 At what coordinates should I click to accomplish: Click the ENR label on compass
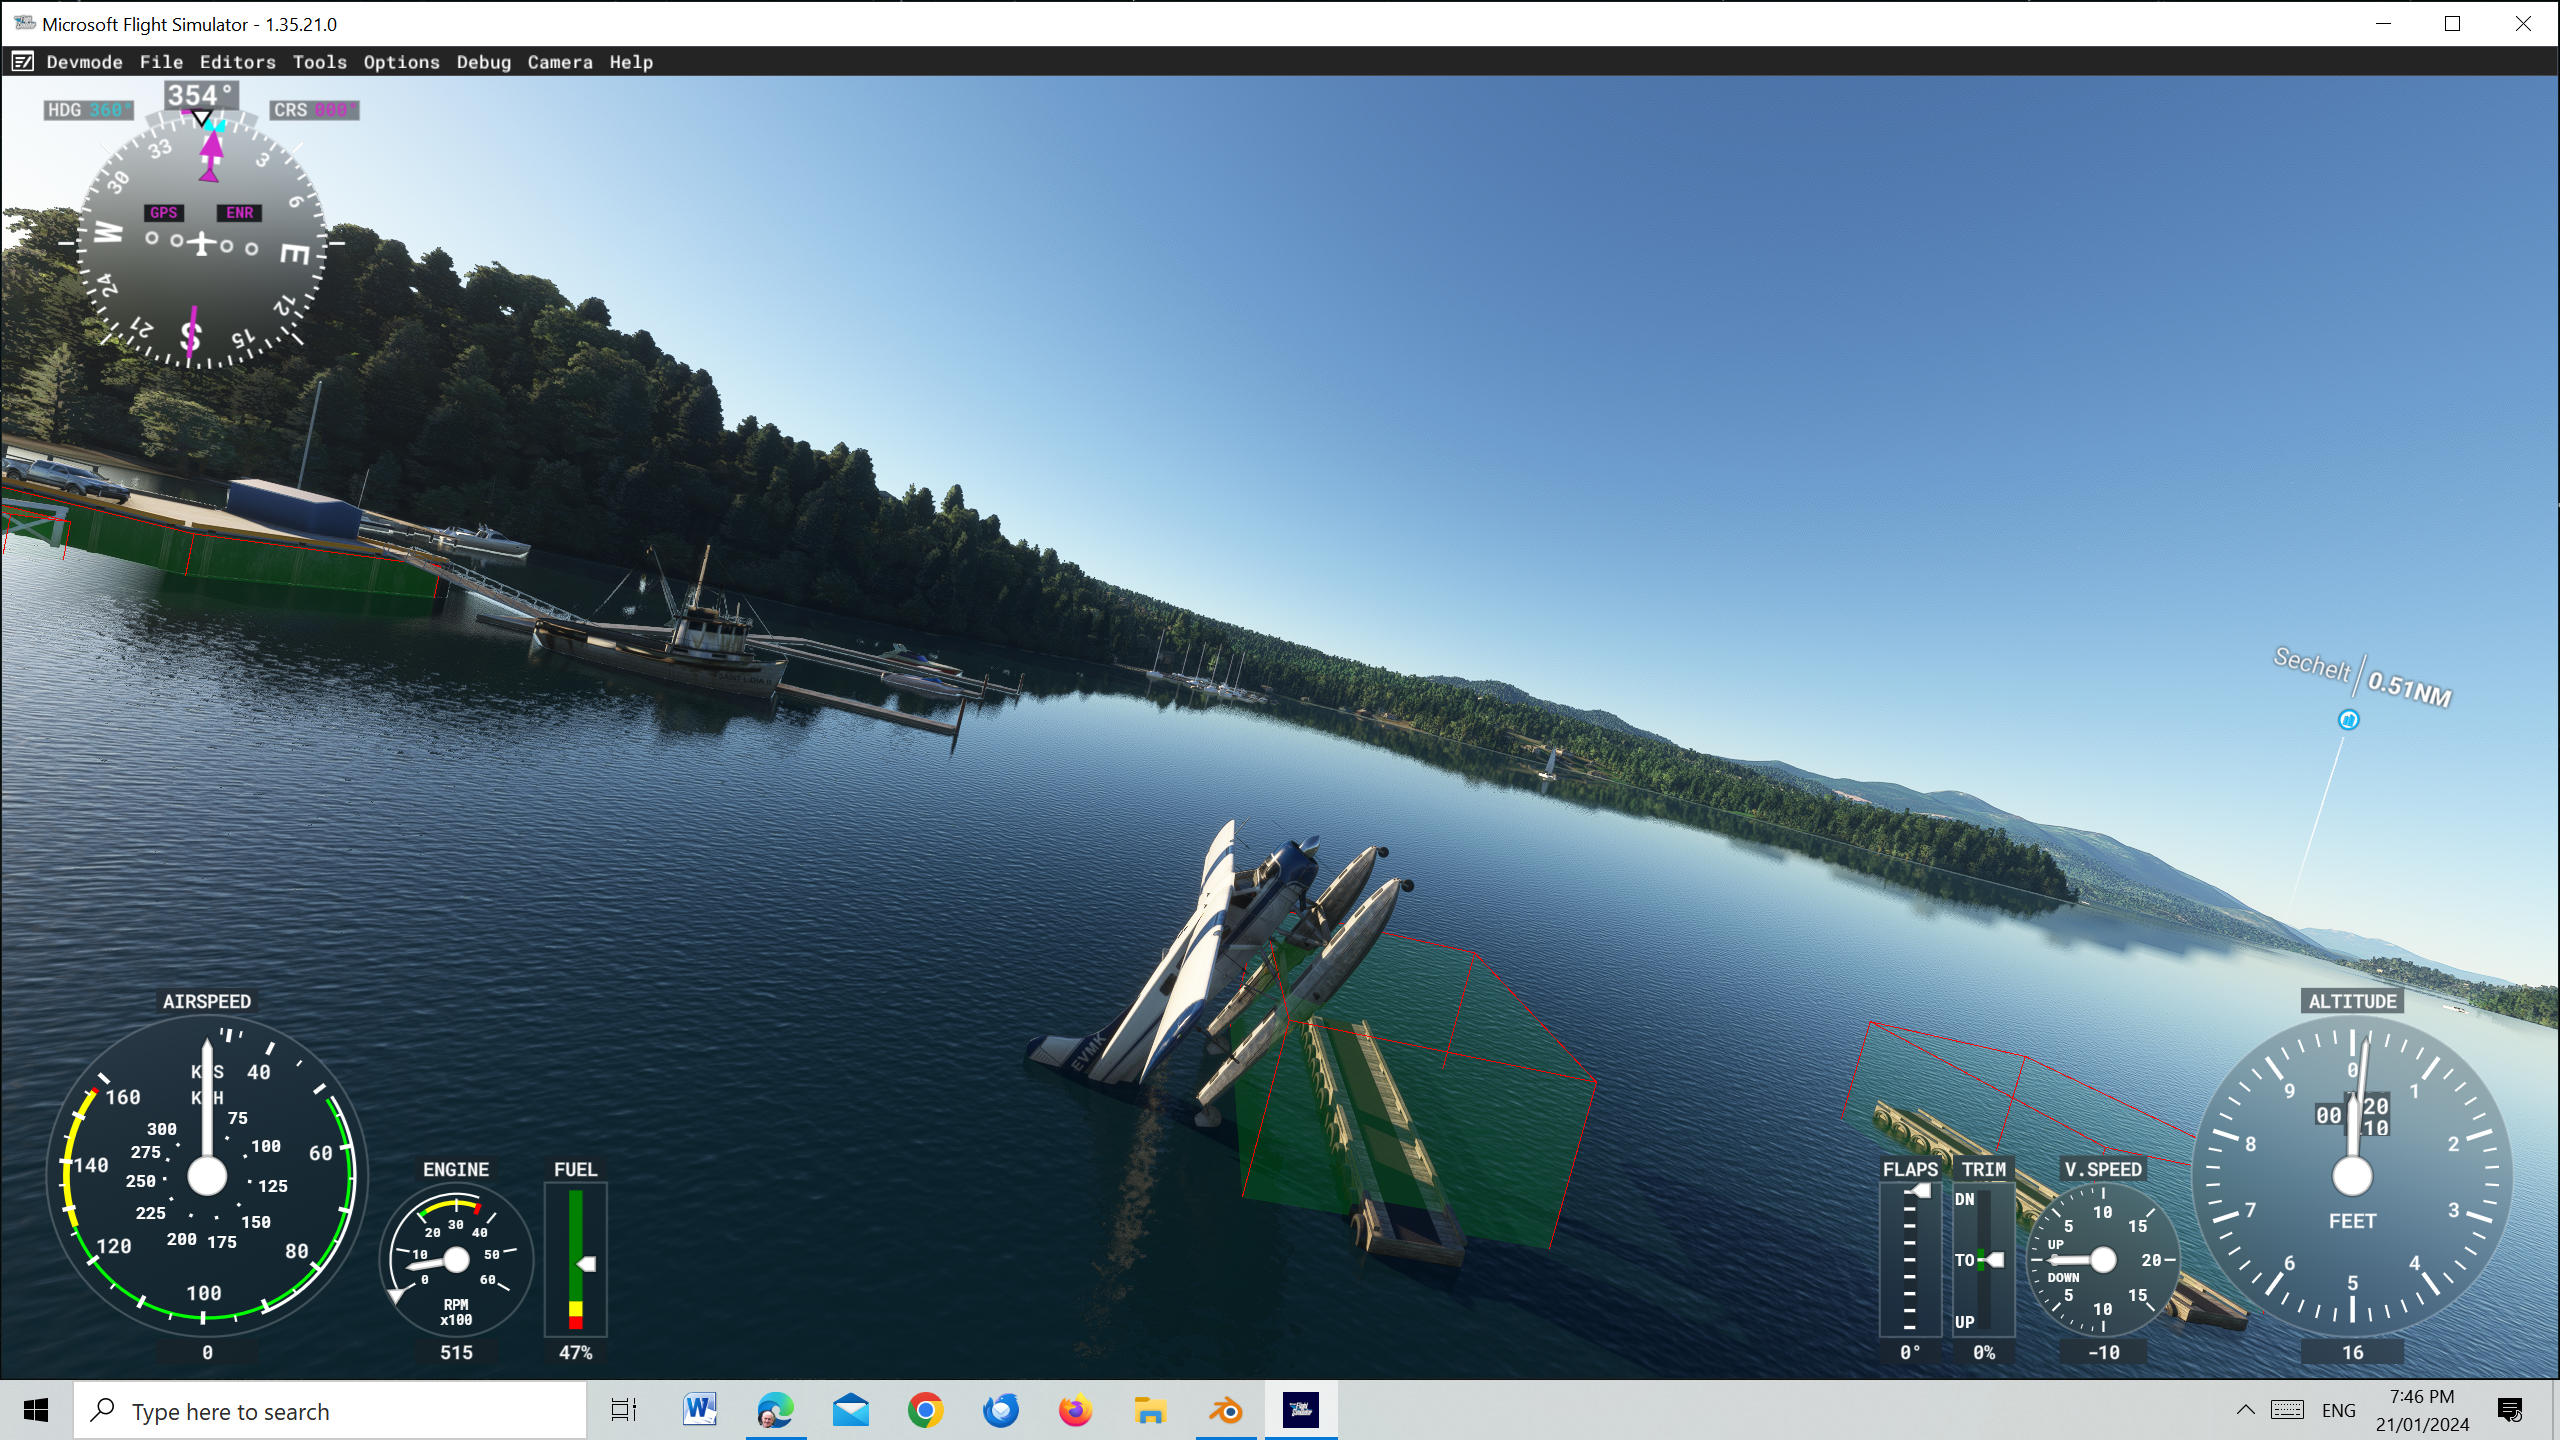click(x=240, y=213)
